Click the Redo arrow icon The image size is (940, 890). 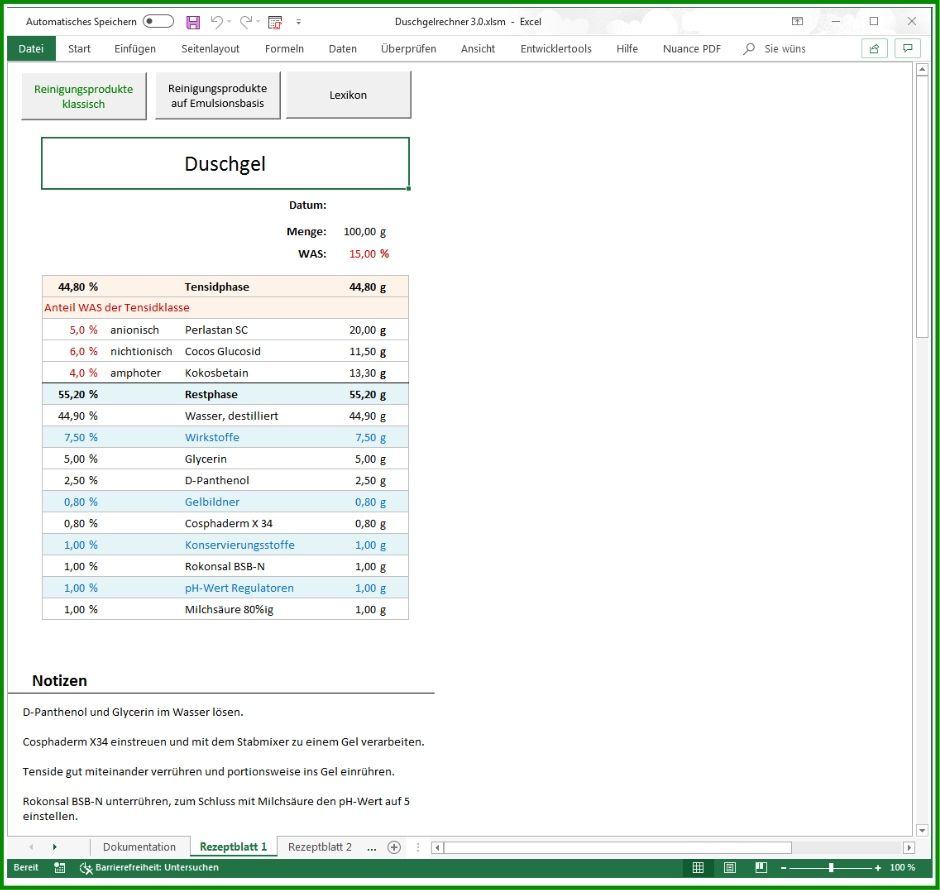(x=245, y=22)
